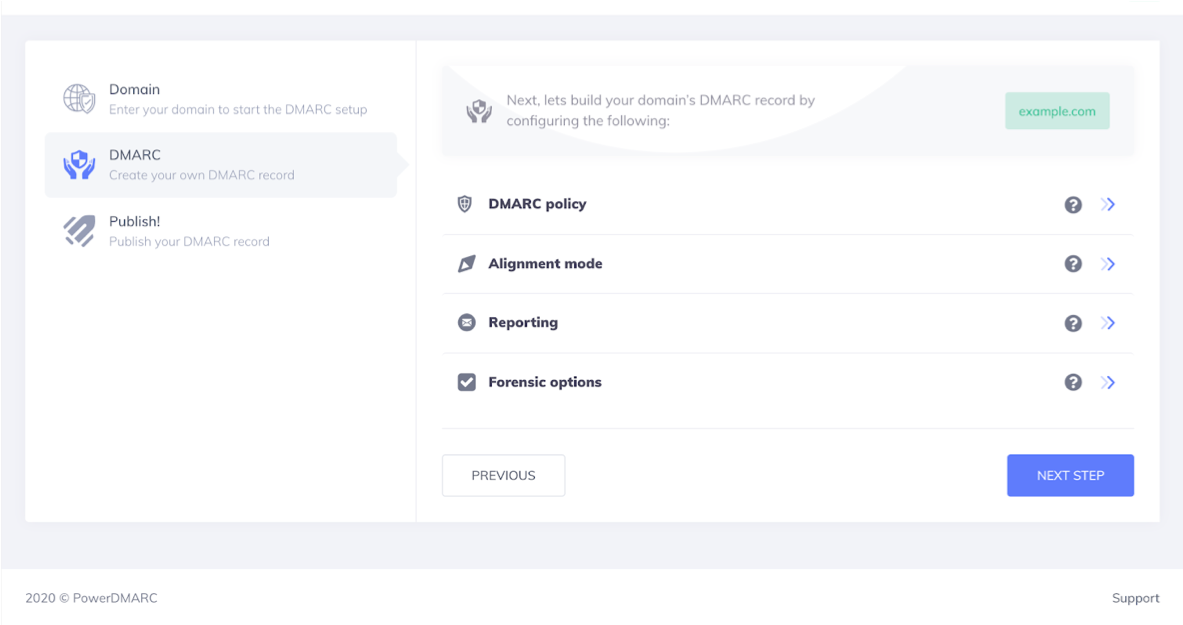Click the shield-in-hands DMARC step icon
The image size is (1183, 625).
point(78,165)
